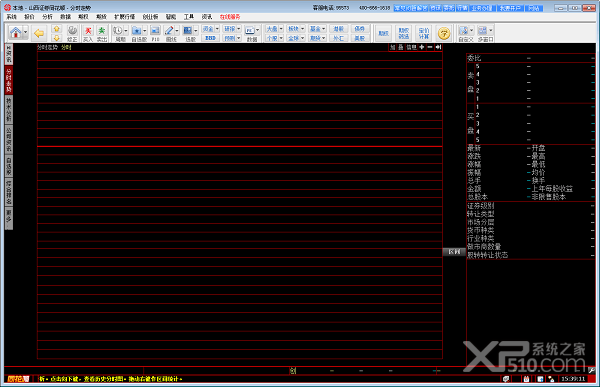Expand the 自选股 dropdown arrow
The width and height of the screenshot is (600, 387).
tap(145, 31)
